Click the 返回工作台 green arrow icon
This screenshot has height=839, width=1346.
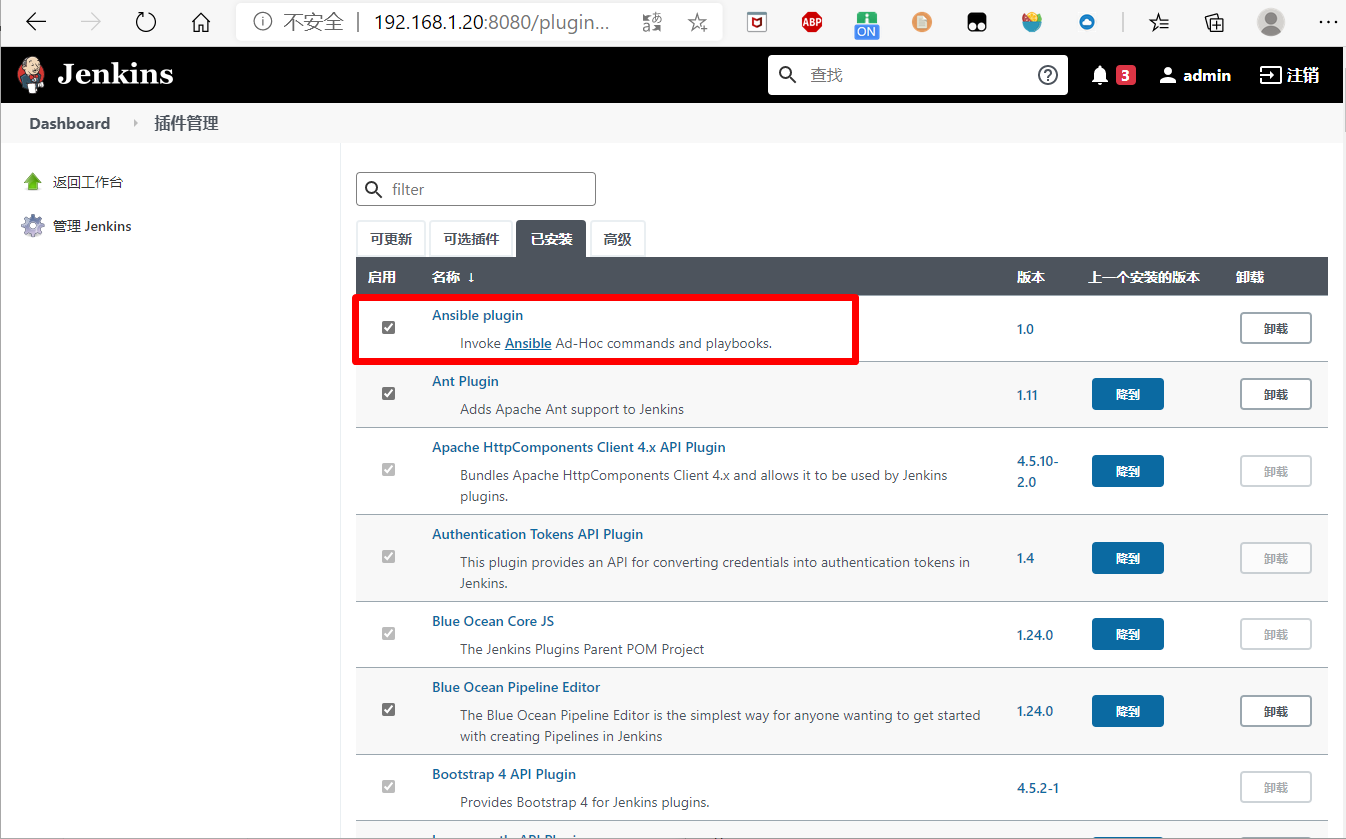coord(33,182)
